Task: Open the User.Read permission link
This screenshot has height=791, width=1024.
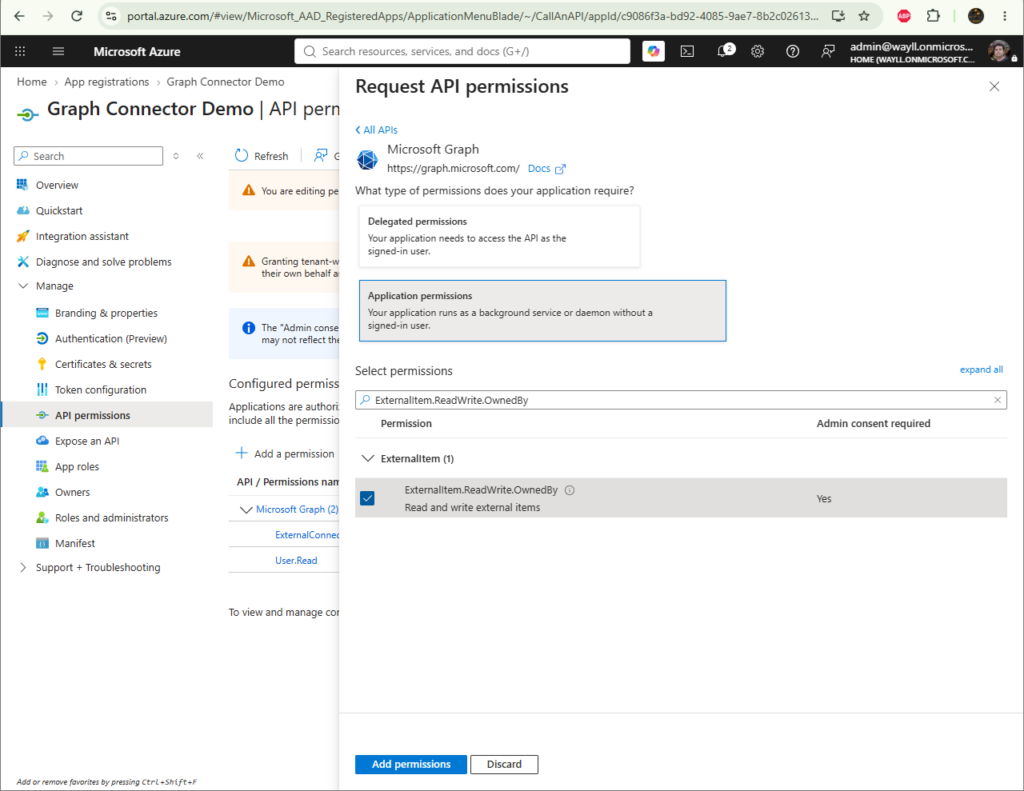Action: 296,560
